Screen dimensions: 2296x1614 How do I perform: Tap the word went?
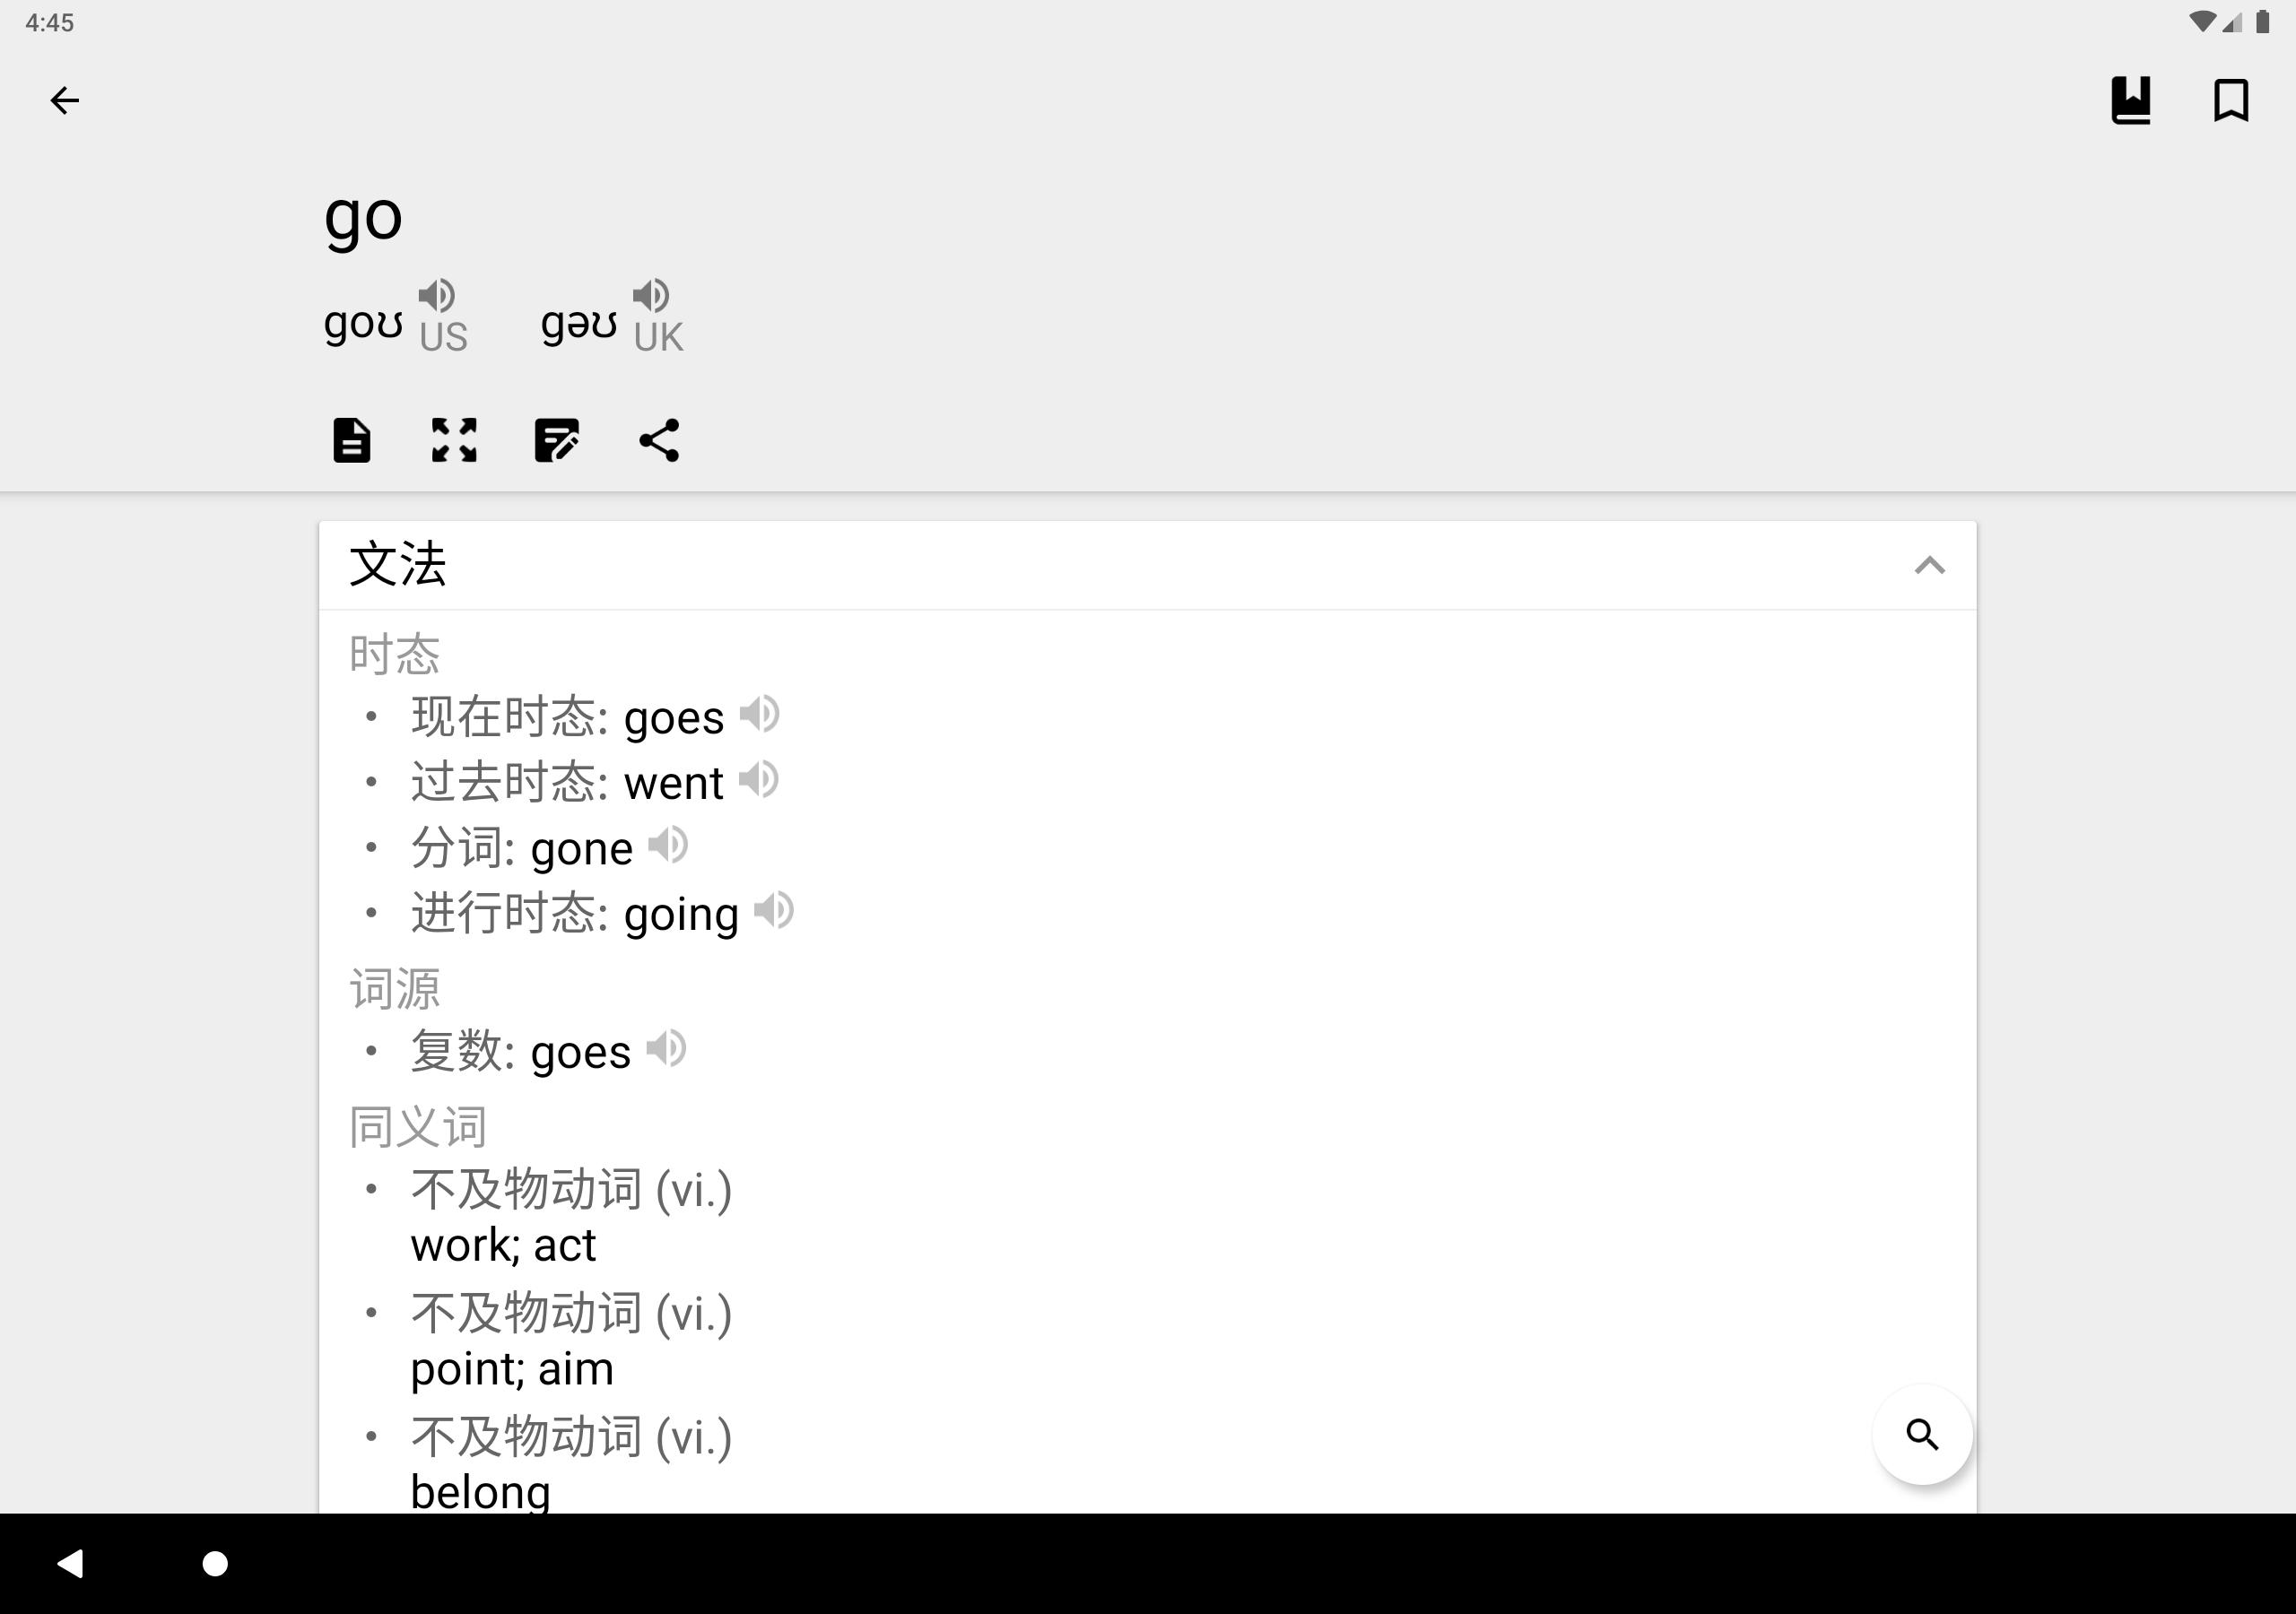673,783
